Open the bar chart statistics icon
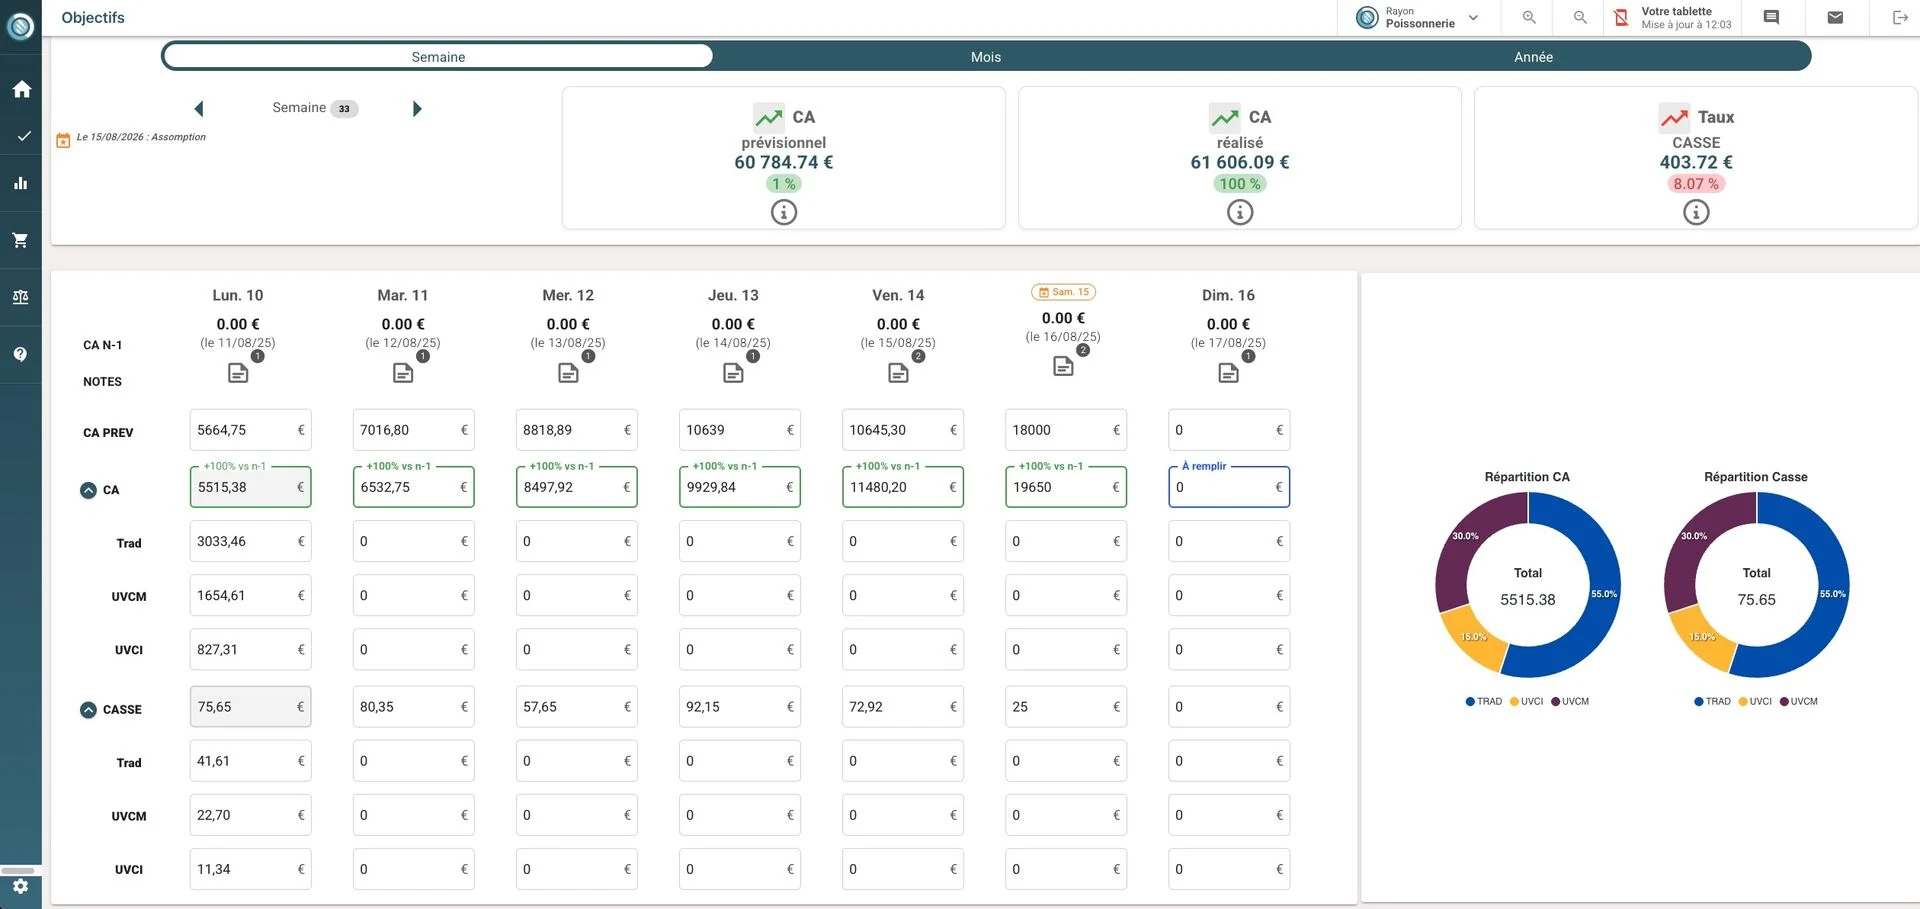Viewport: 1920px width, 909px height. pyautogui.click(x=20, y=183)
